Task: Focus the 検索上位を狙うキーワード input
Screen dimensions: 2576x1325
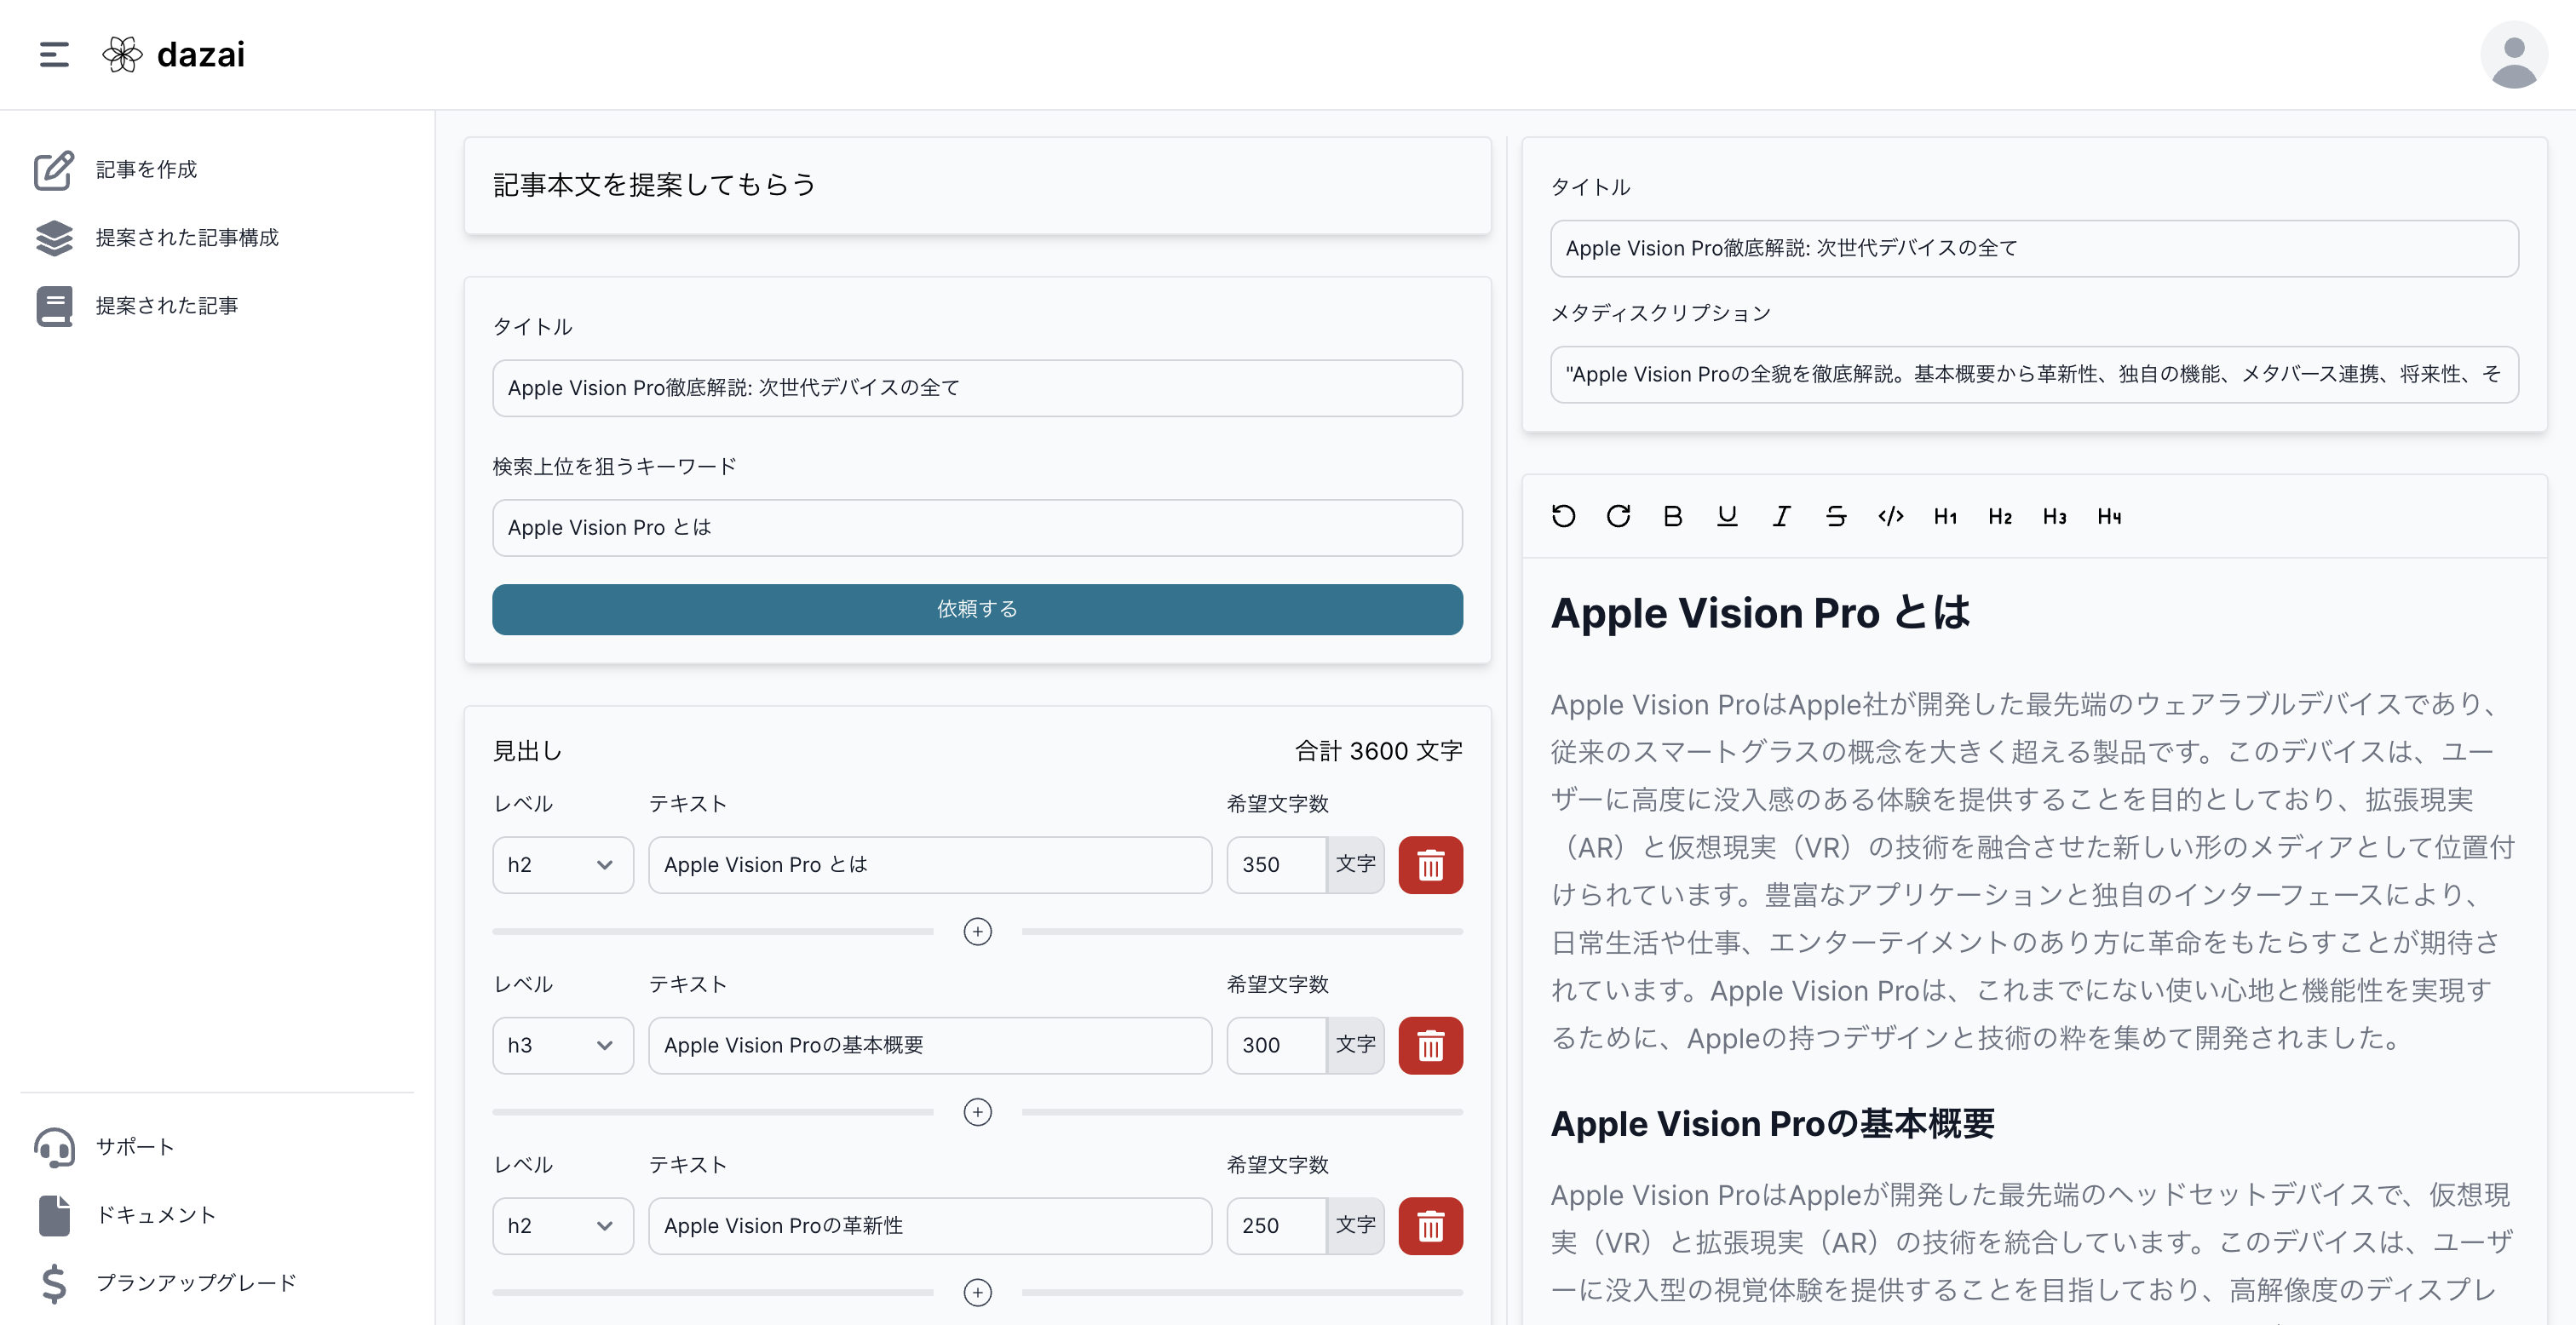Action: coord(977,528)
